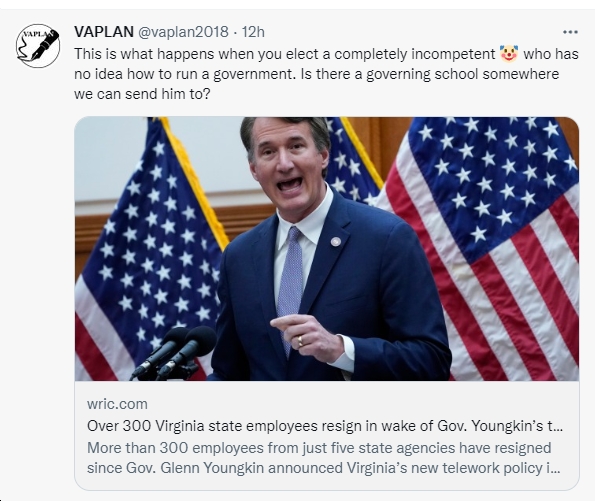Image resolution: width=595 pixels, height=501 pixels.
Task: Open the article preview photo of the speaker
Action: point(327,249)
